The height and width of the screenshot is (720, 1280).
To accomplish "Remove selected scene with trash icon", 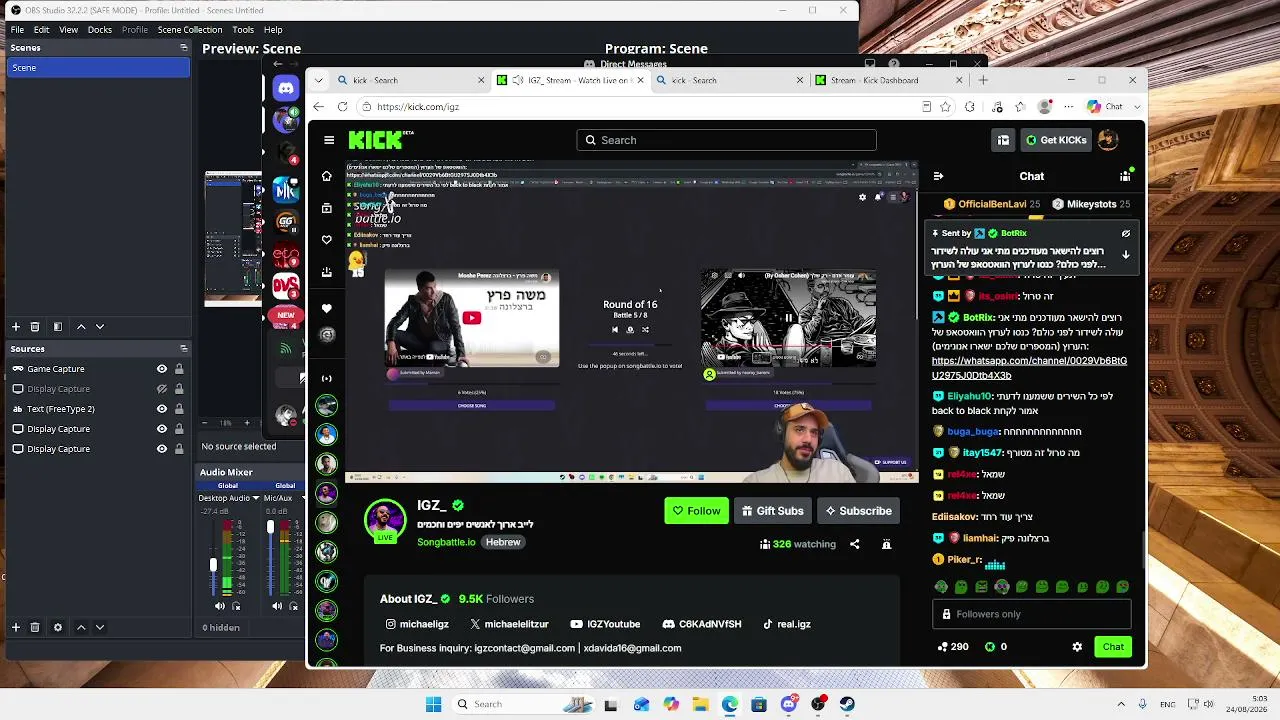I will click(x=35, y=327).
